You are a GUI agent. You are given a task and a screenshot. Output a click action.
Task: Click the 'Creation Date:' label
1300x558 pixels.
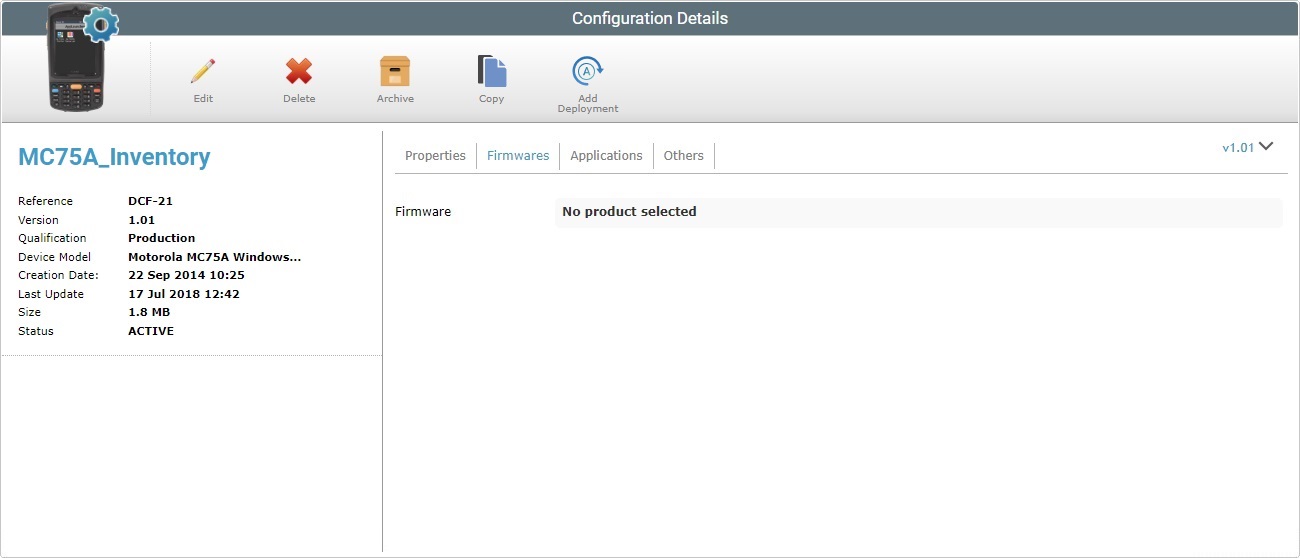58,275
